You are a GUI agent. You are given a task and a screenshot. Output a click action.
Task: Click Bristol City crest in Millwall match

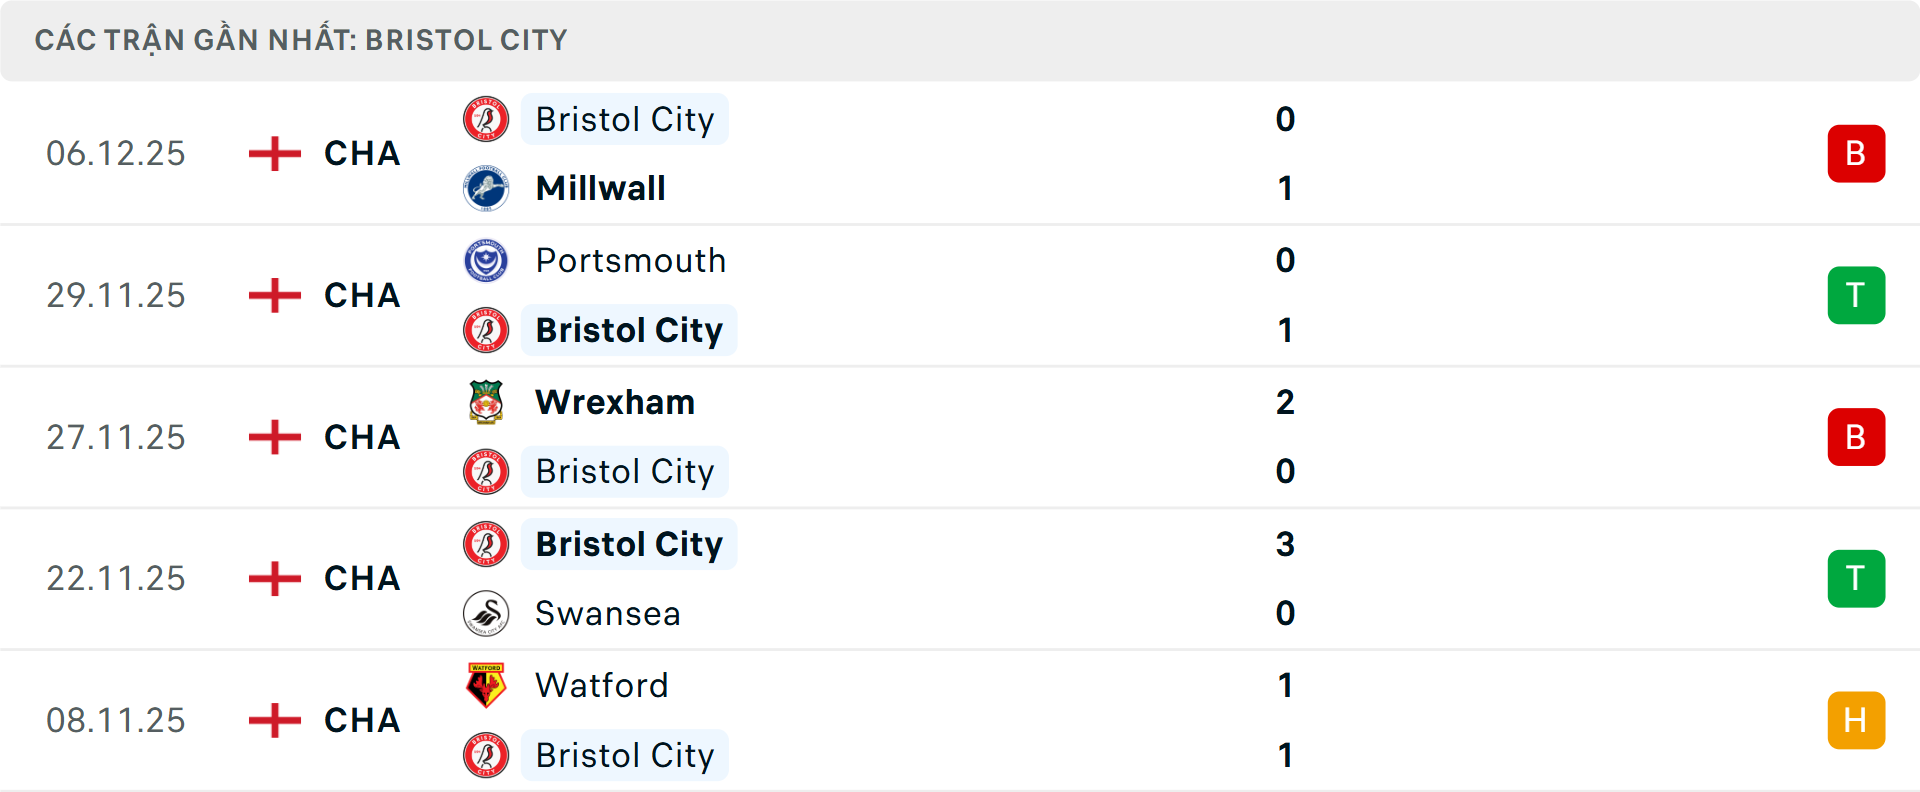click(x=486, y=119)
